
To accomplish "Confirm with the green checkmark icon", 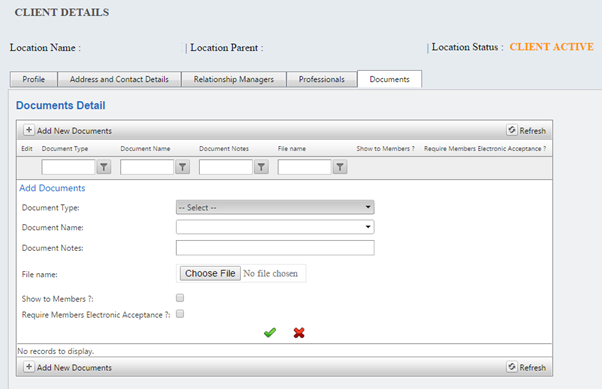I will [x=270, y=333].
